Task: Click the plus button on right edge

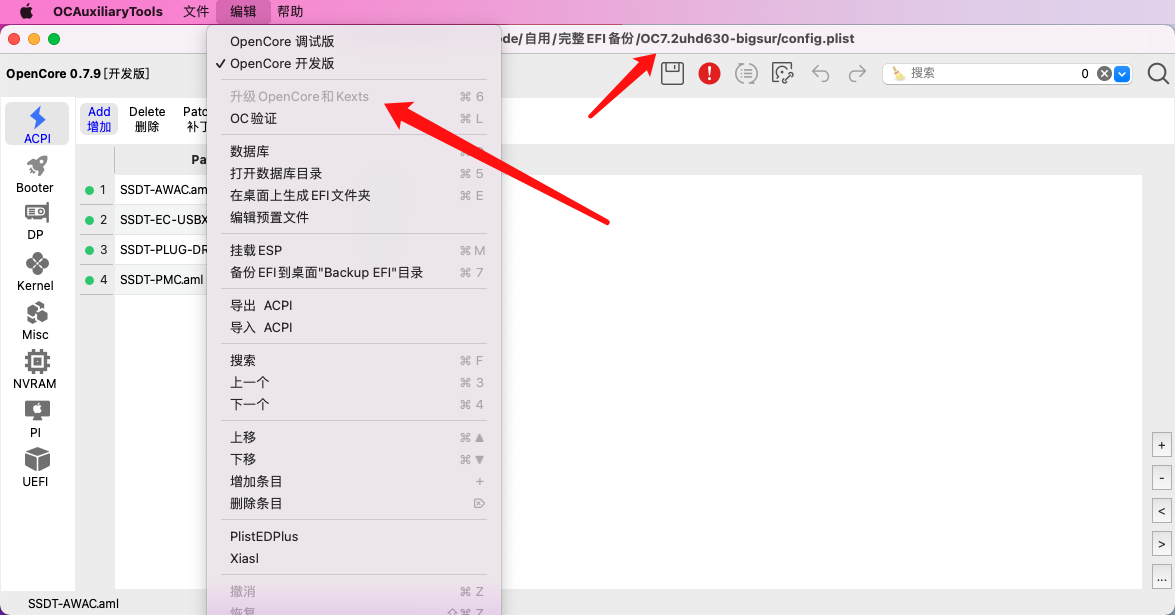Action: tap(1162, 445)
